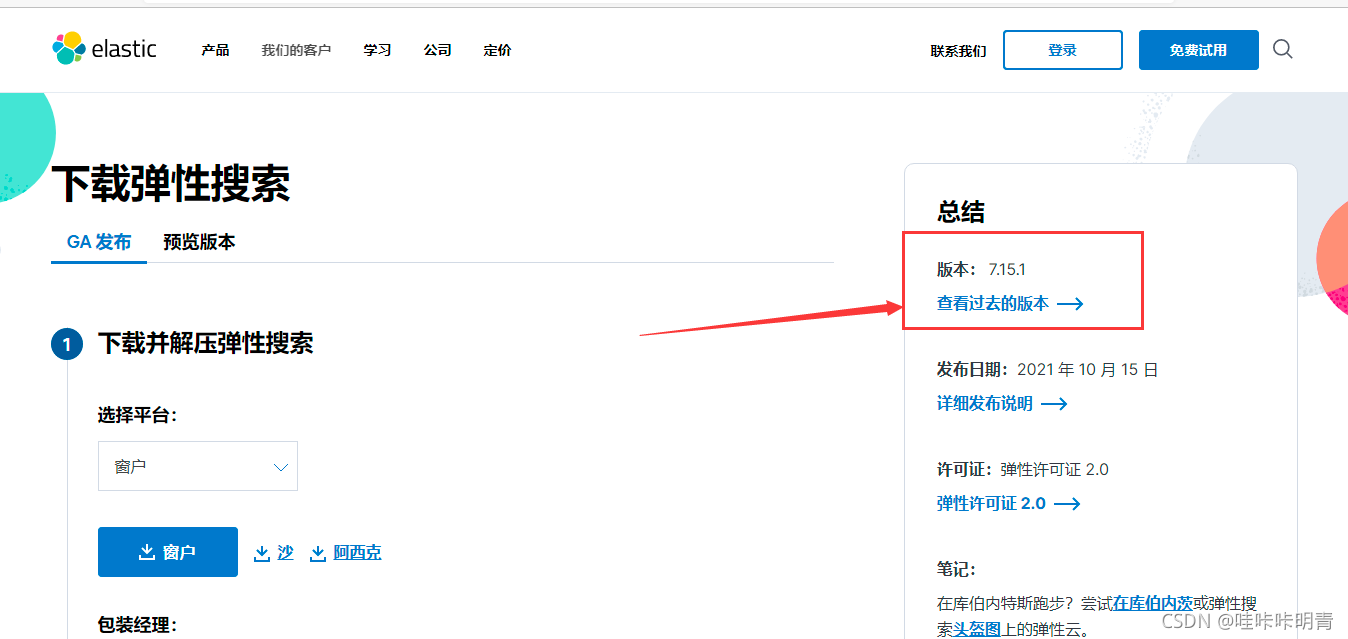Image resolution: width=1348 pixels, height=639 pixels.
Task: Go to 定价 page
Action: tap(497, 50)
